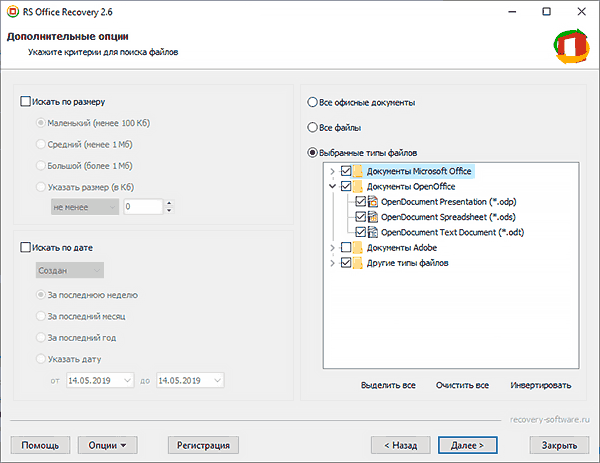Uncheck 'Другие типы файлов' checkbox

click(x=346, y=263)
